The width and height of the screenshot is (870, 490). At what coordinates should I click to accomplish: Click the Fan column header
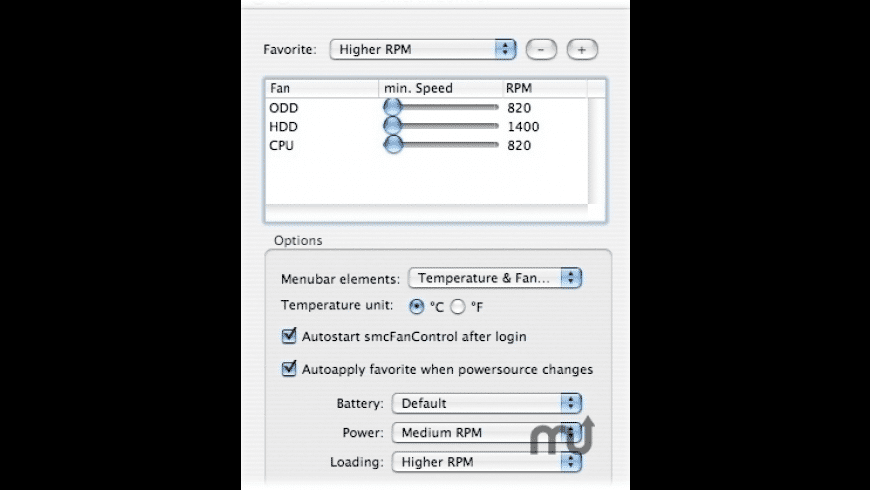322,88
